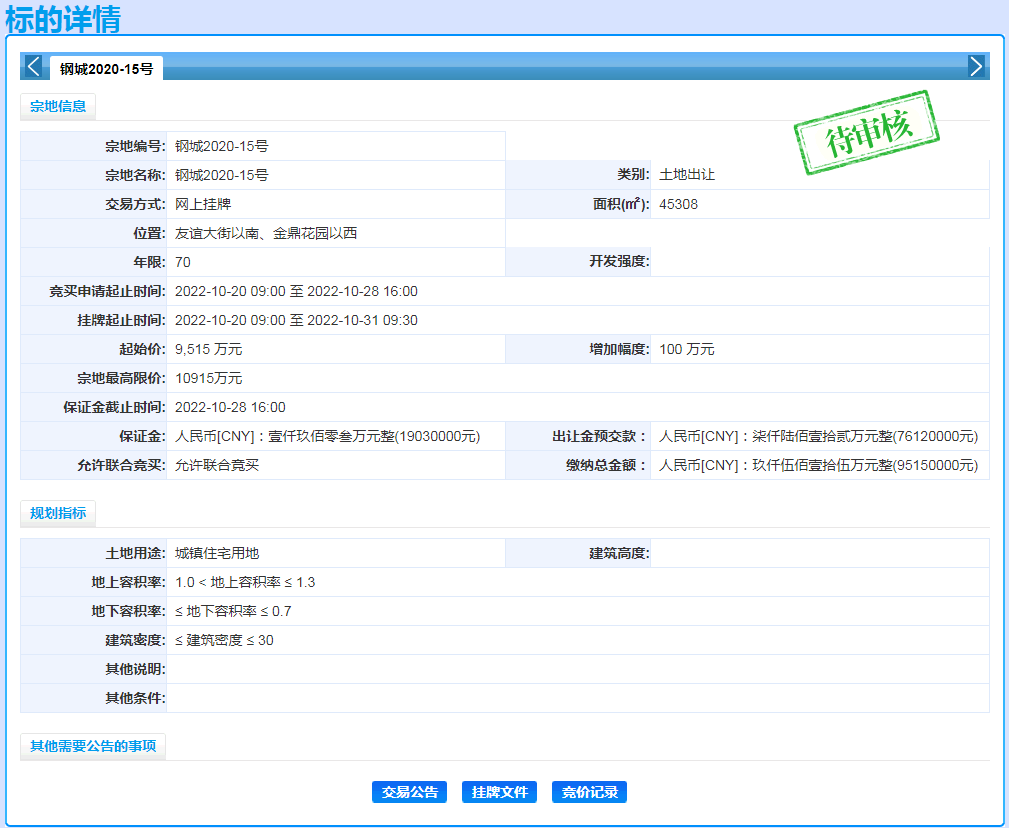
Task: Click the 标的详情 page title
Action: tap(63, 19)
